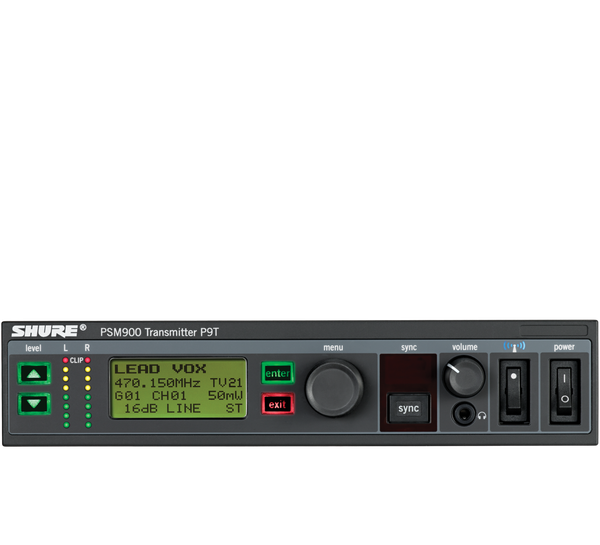Click the level label
This screenshot has height=545, width=600.
[33, 348]
